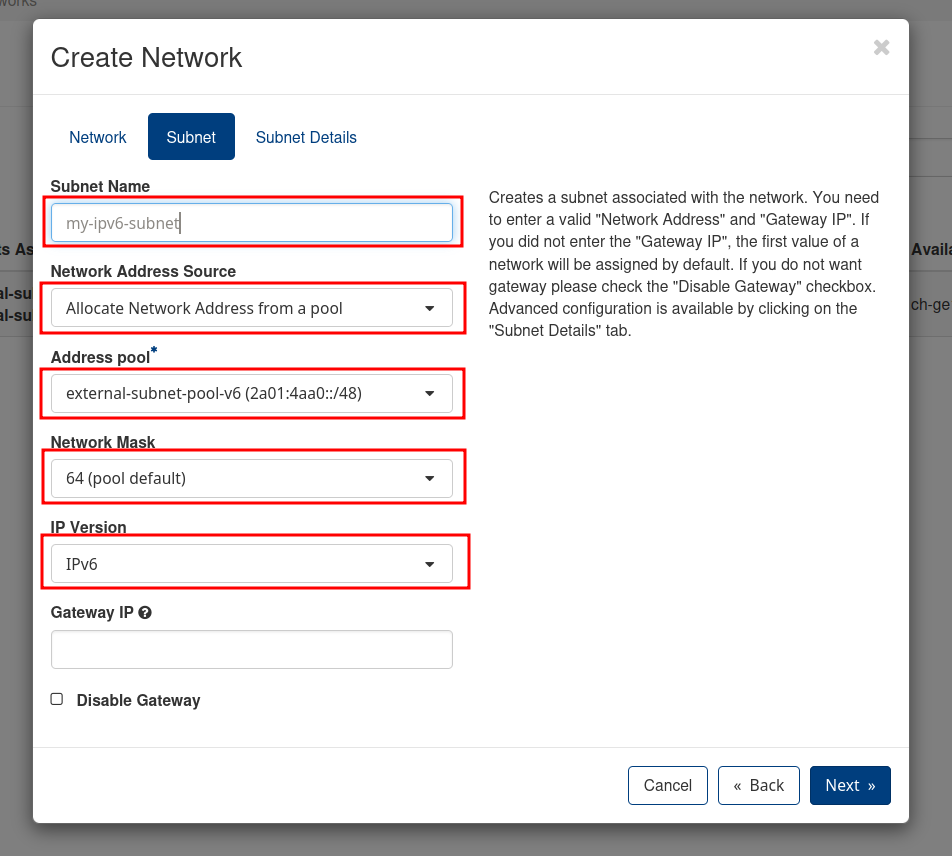Click the IP Version label text
The image size is (952, 856).
88,527
